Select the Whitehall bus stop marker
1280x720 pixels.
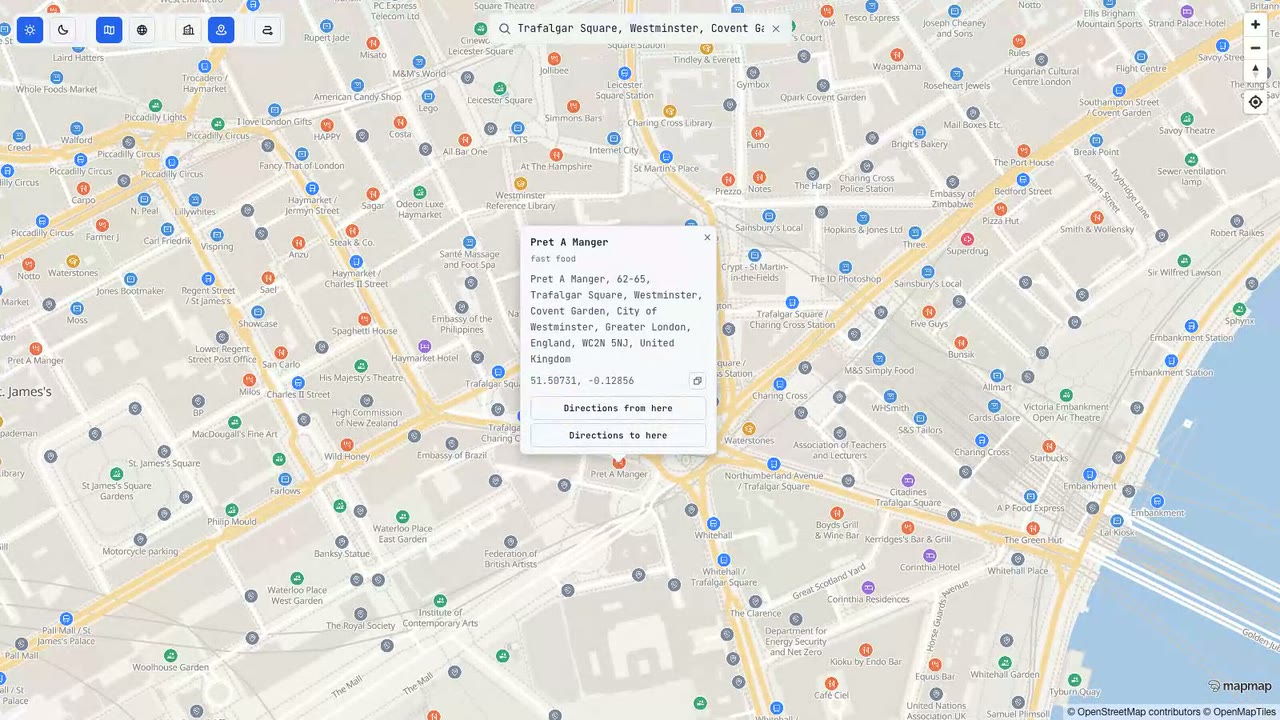click(713, 523)
